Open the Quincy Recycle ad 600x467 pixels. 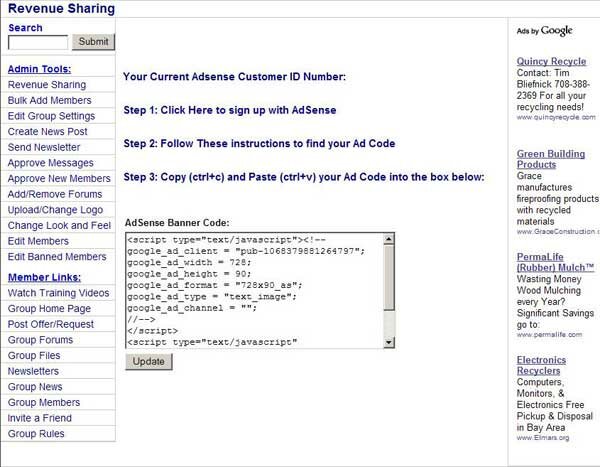point(551,61)
